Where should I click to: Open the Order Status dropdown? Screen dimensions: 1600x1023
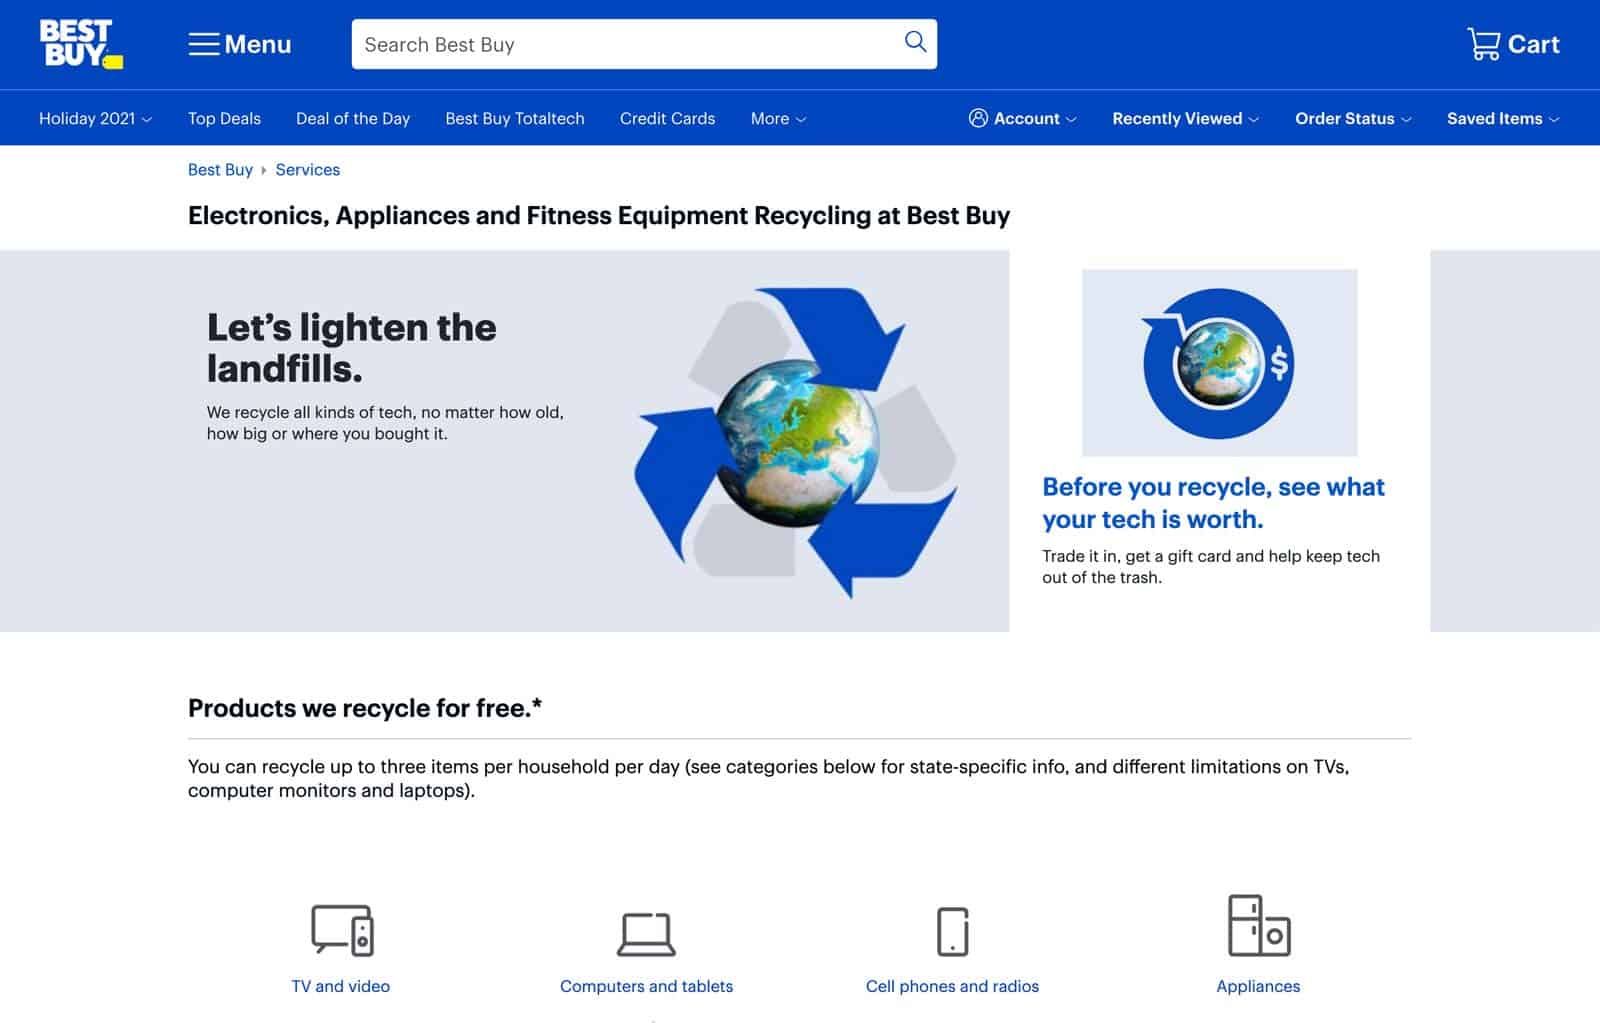(1353, 118)
